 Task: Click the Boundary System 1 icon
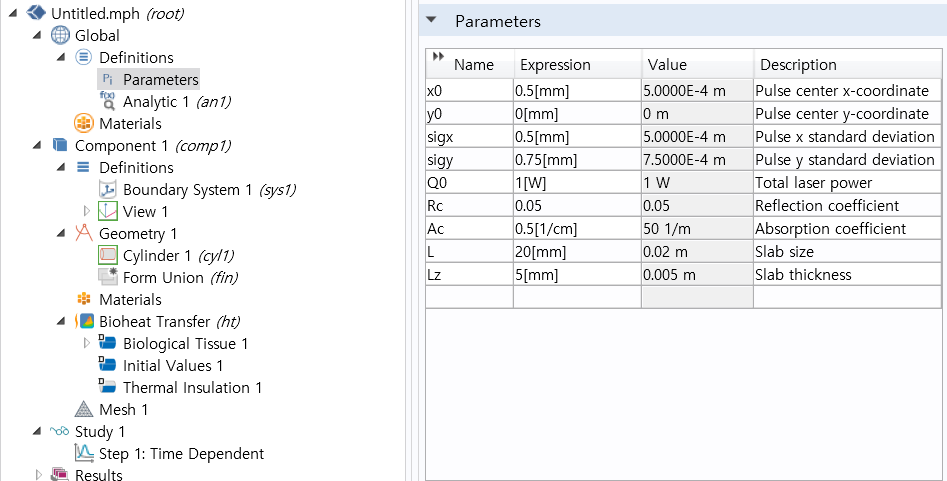[108, 190]
